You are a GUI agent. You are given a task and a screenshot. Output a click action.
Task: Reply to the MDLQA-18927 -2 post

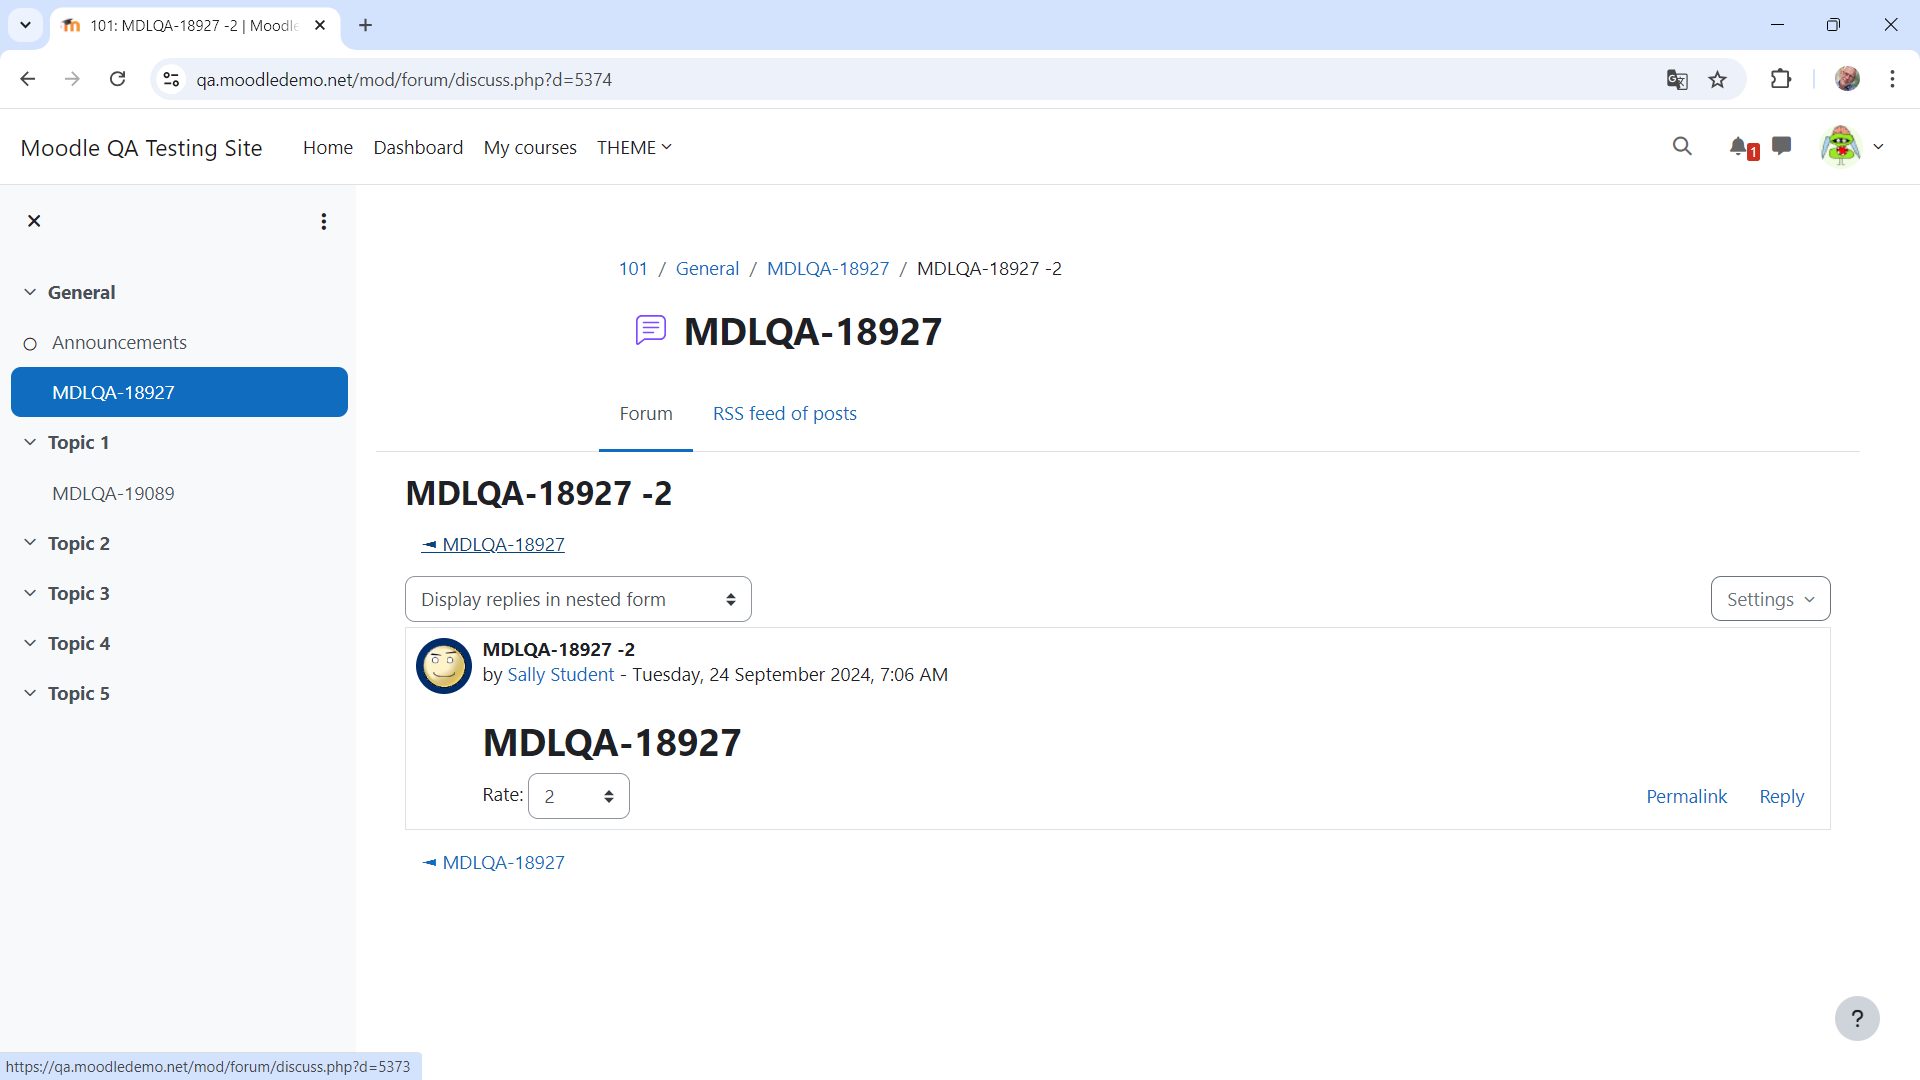pyautogui.click(x=1781, y=796)
